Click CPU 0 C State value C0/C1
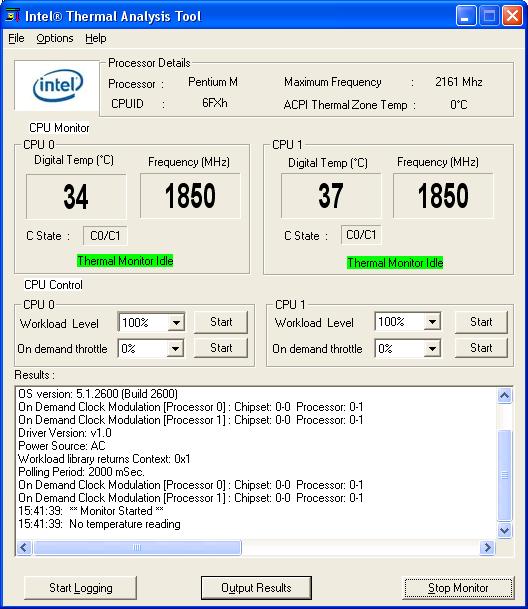The width and height of the screenshot is (528, 609). tap(105, 236)
